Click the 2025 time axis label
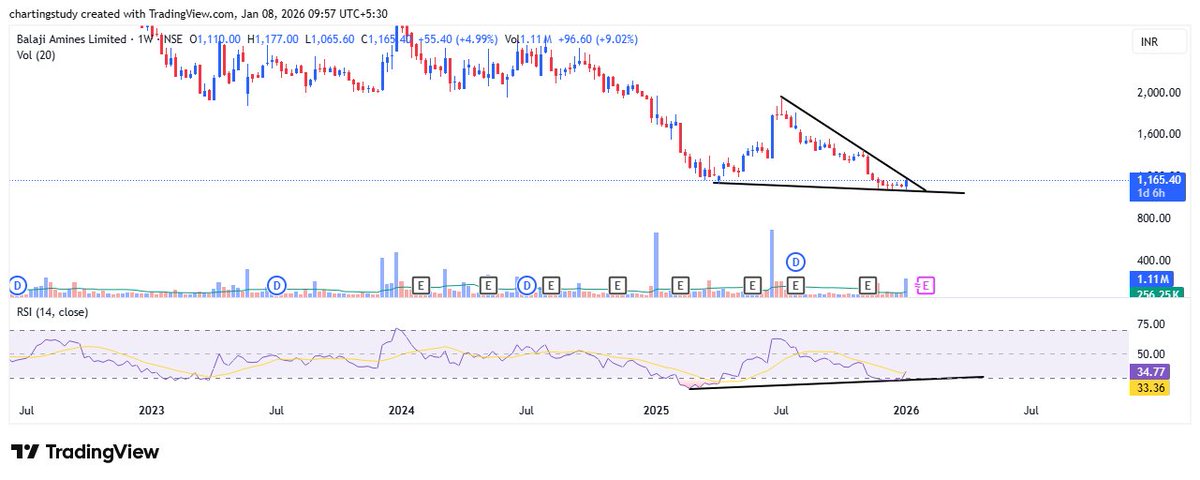 (655, 411)
